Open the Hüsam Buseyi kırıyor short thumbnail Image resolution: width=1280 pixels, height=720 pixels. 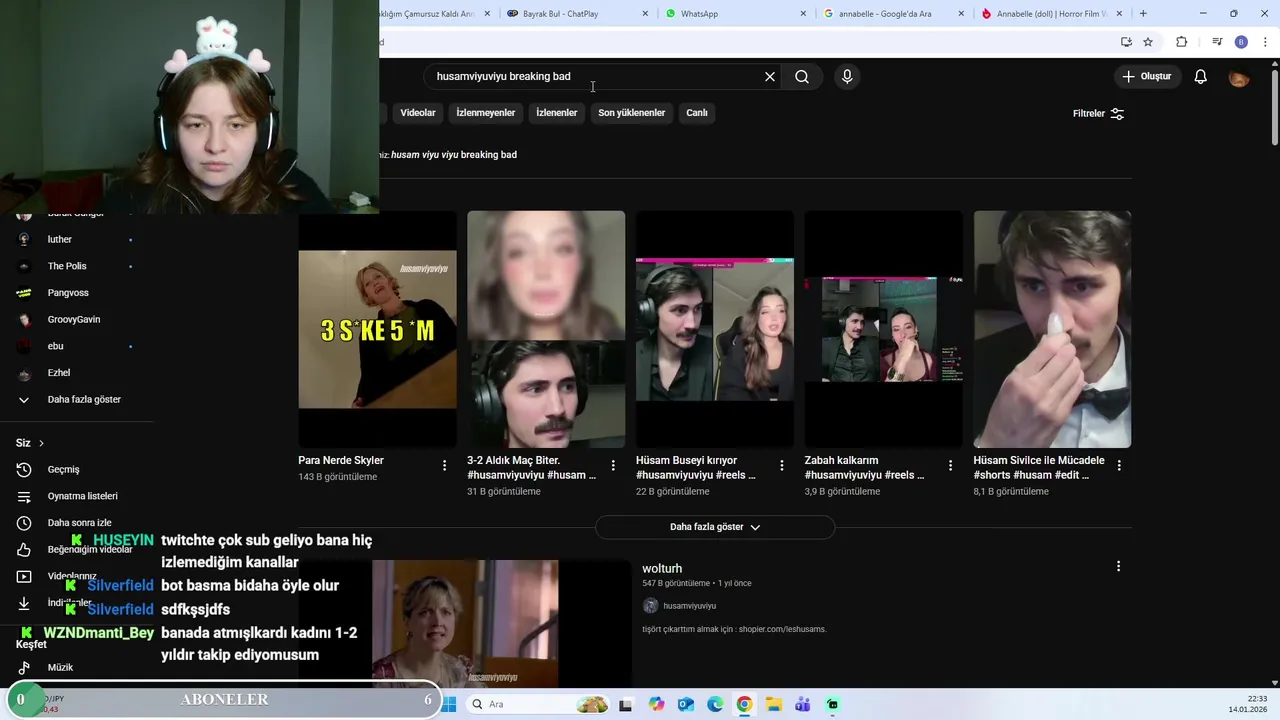point(715,329)
